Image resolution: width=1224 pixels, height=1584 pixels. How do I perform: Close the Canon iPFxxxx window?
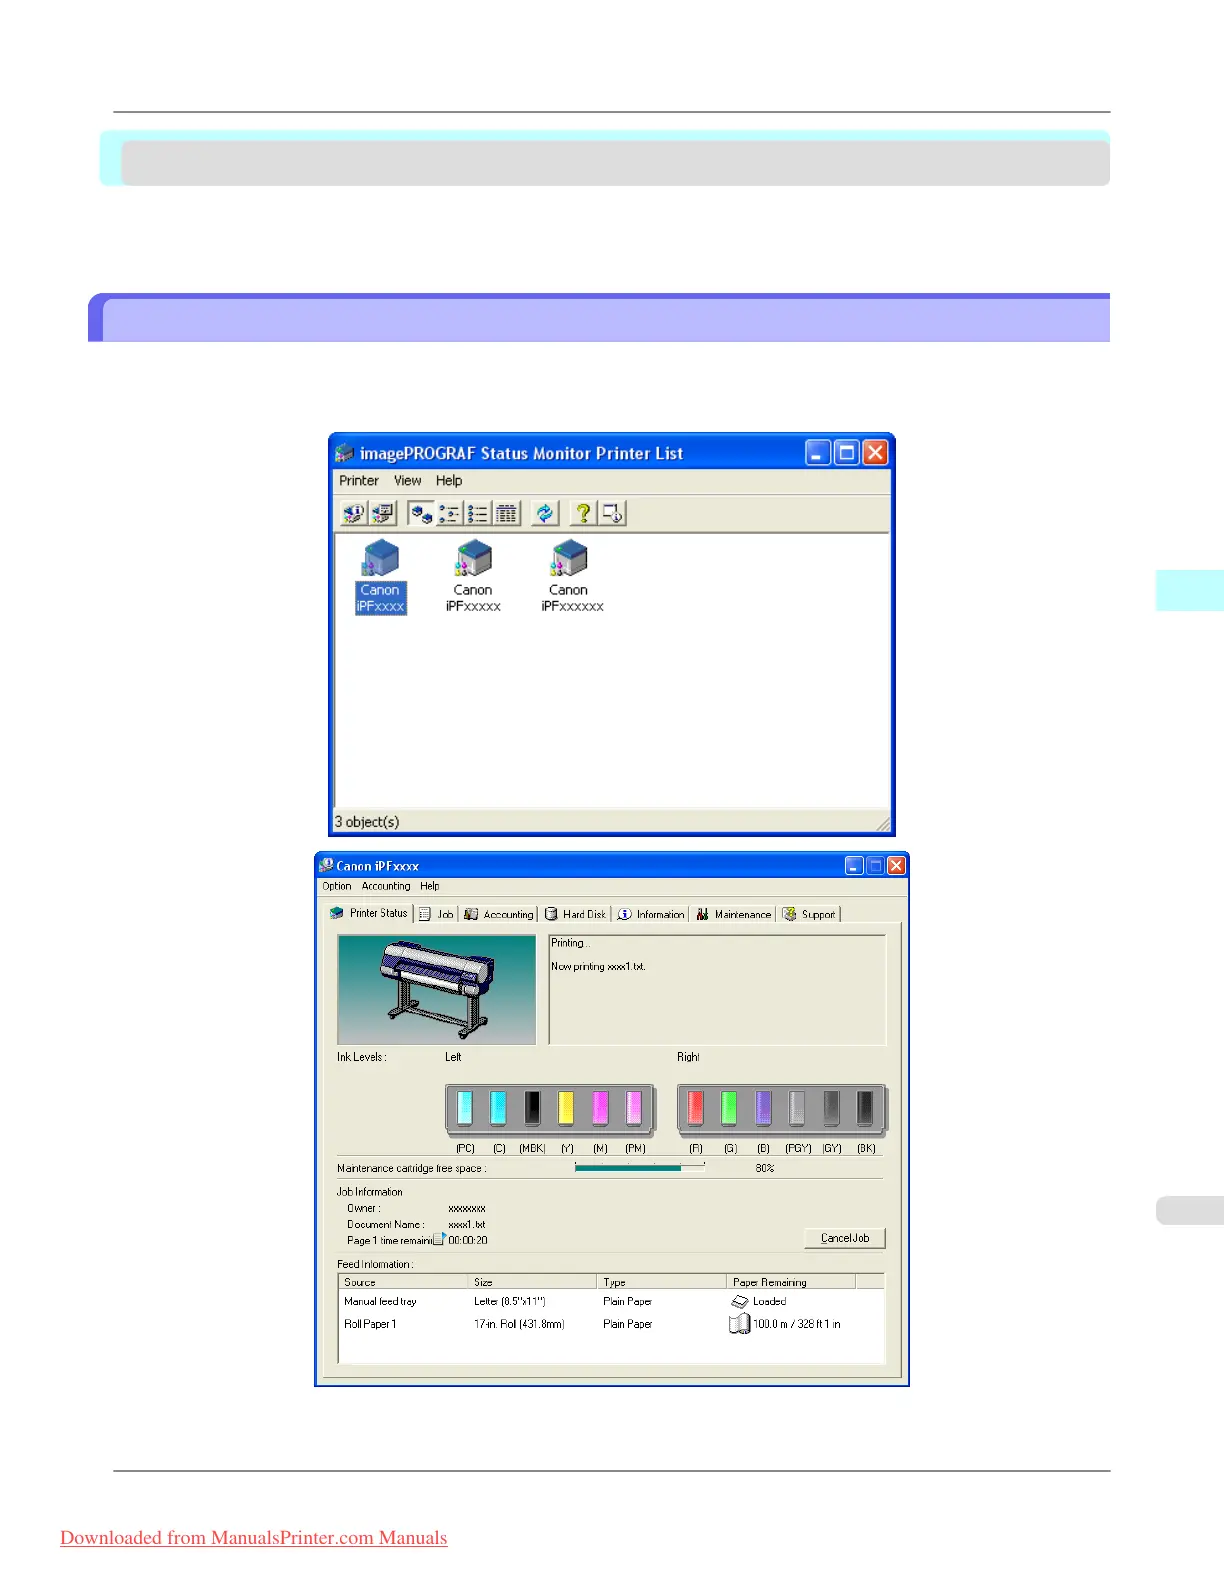pos(897,866)
